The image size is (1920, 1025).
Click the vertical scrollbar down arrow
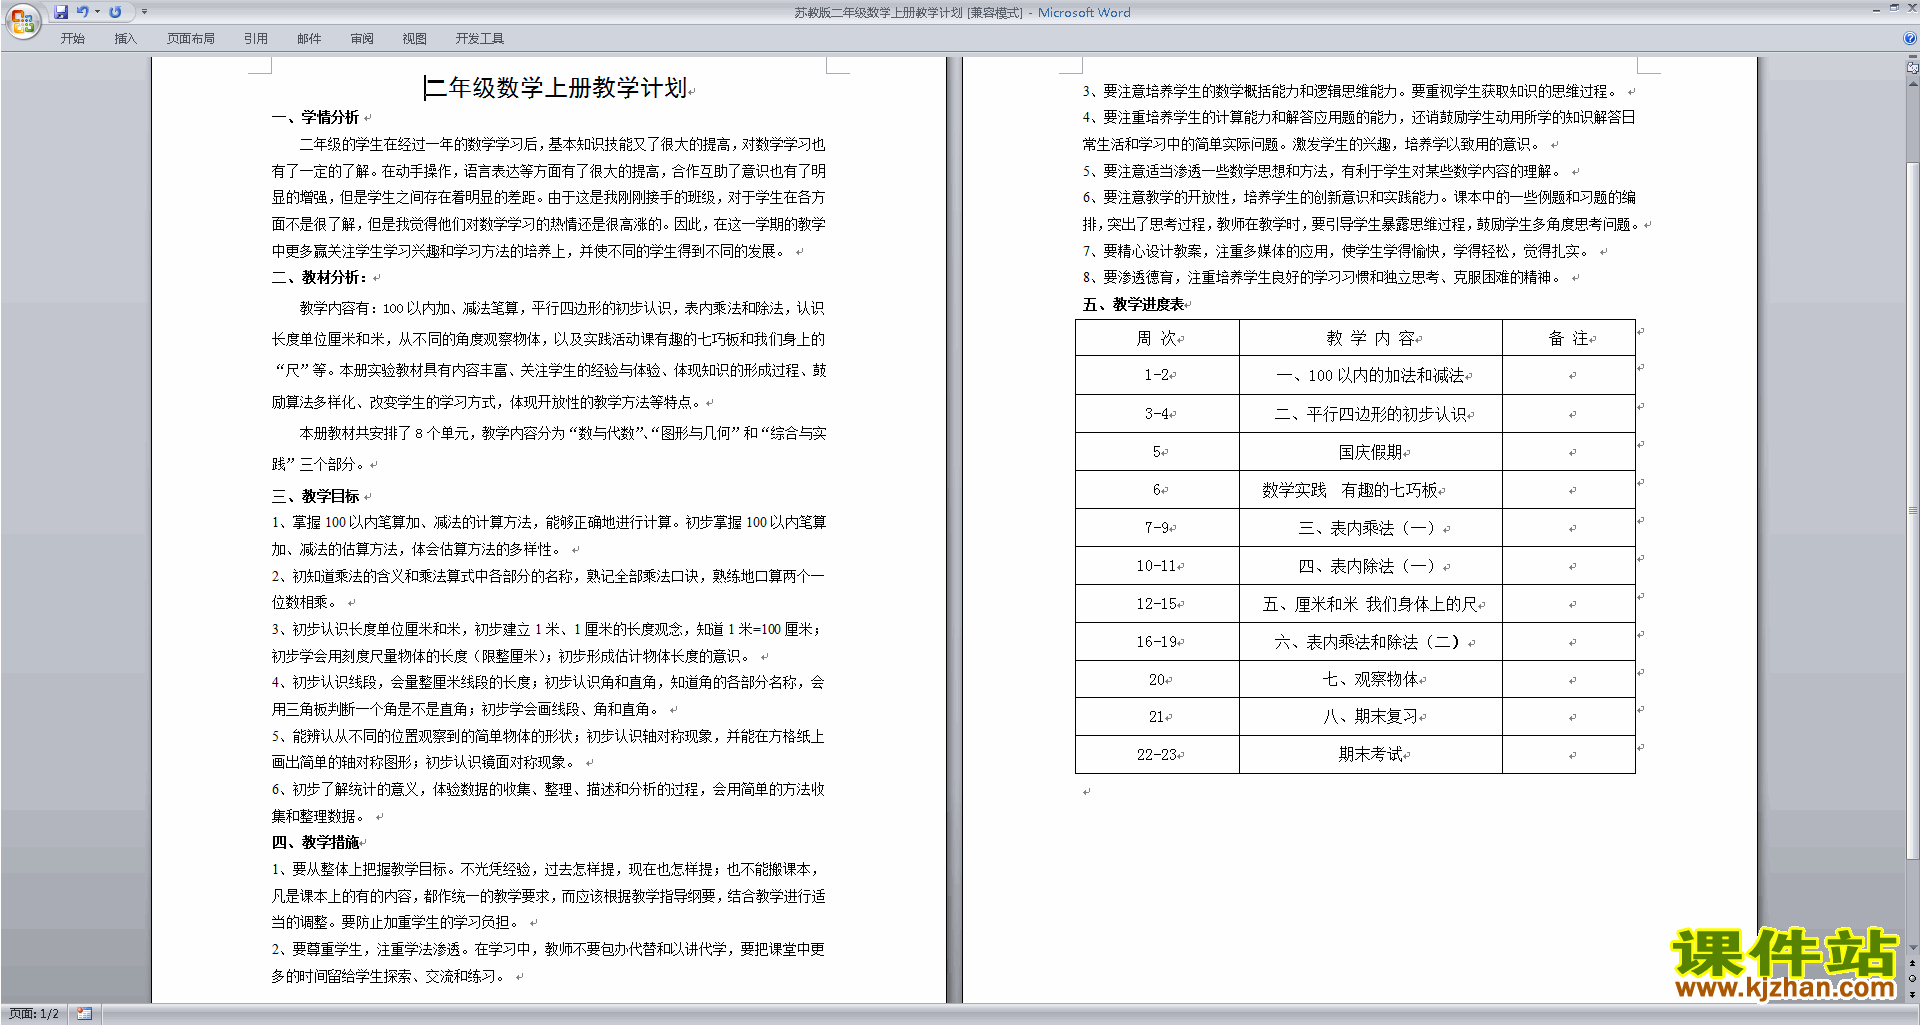click(x=1912, y=948)
